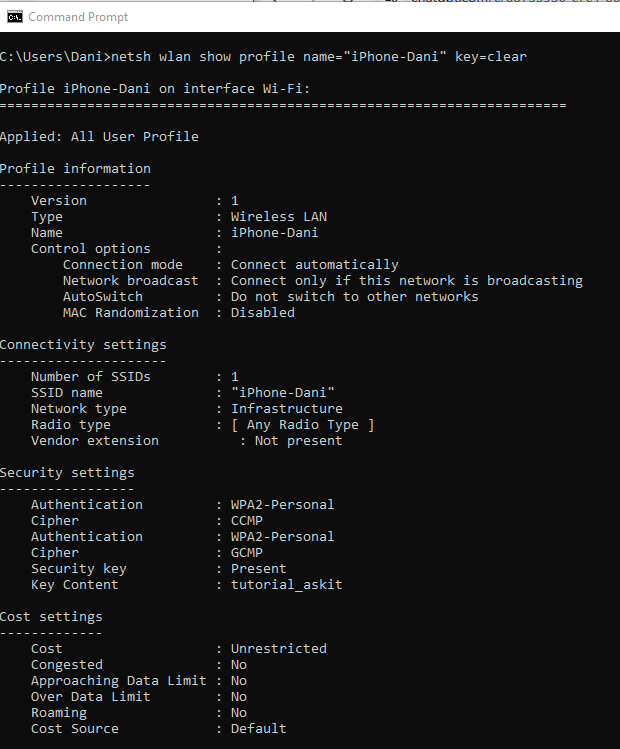Open the Command Prompt title bar icon menu
620x749 pixels.
pyautogui.click(x=15, y=17)
